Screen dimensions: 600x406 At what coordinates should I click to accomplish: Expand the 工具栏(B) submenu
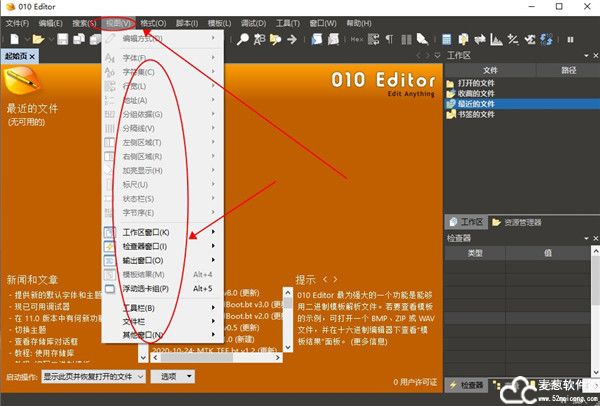click(x=163, y=308)
